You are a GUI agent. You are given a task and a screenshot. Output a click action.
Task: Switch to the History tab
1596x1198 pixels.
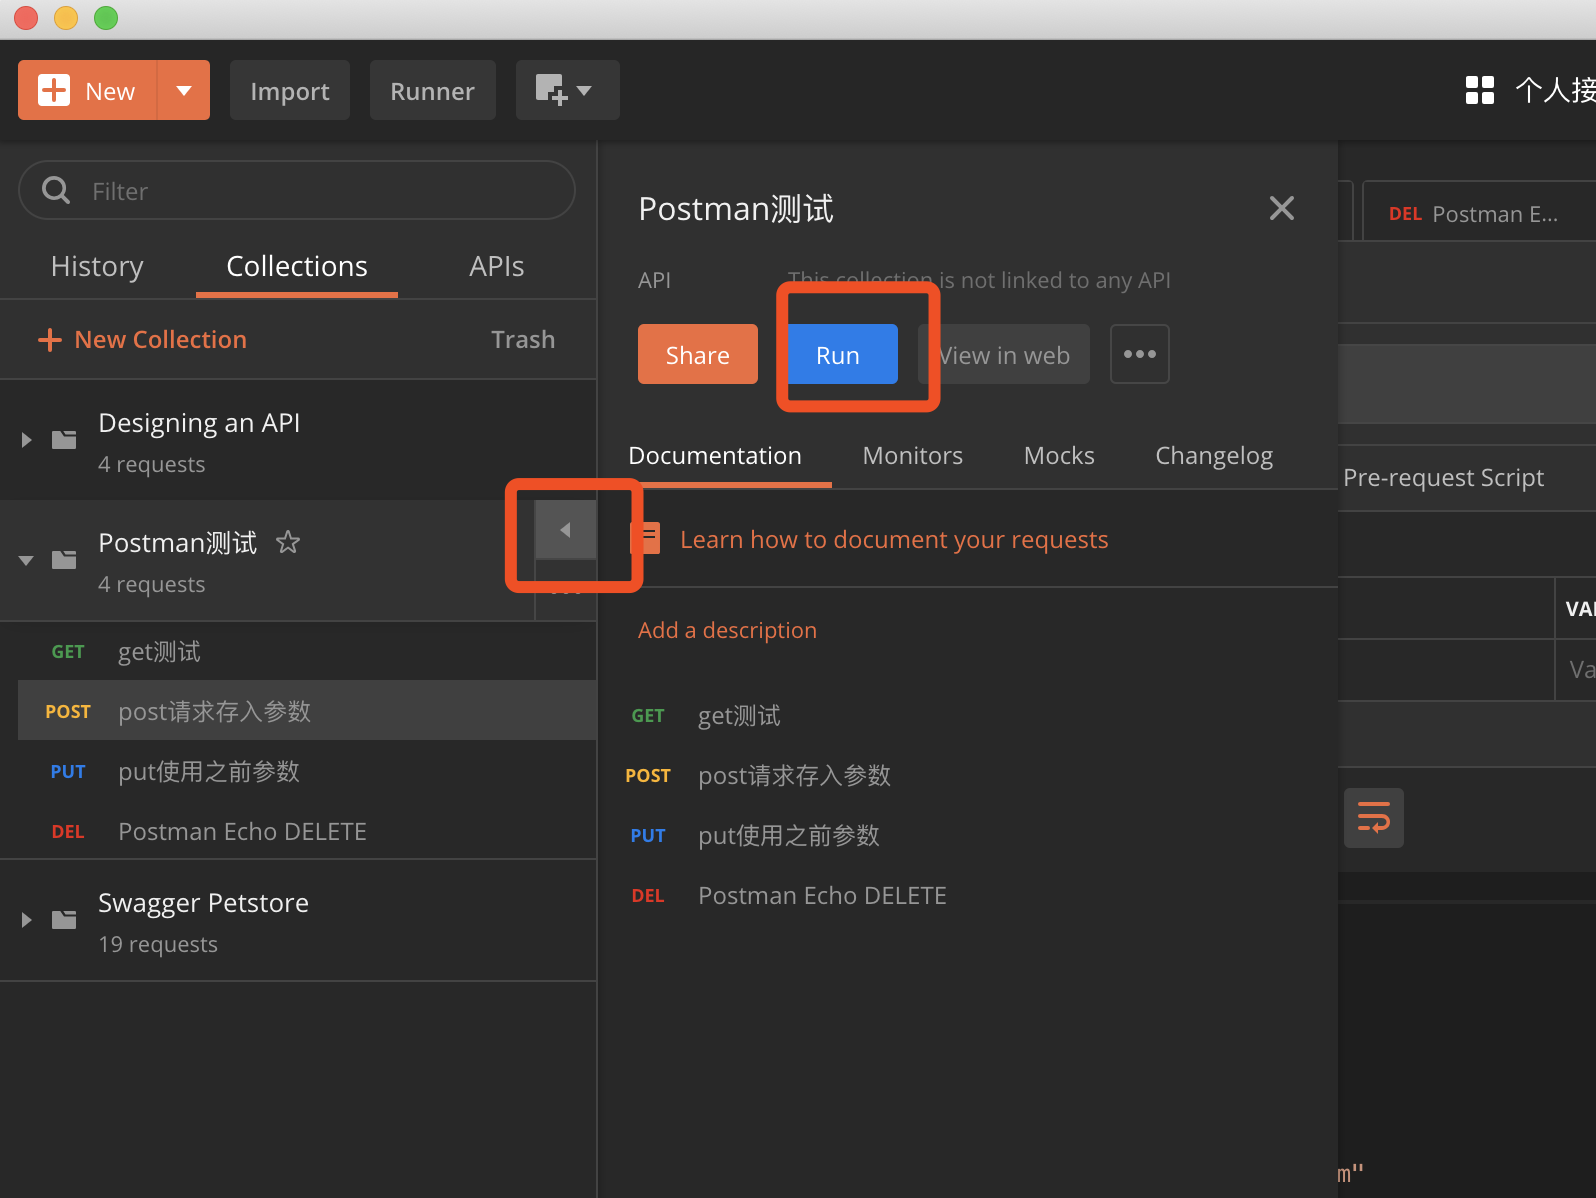(97, 266)
